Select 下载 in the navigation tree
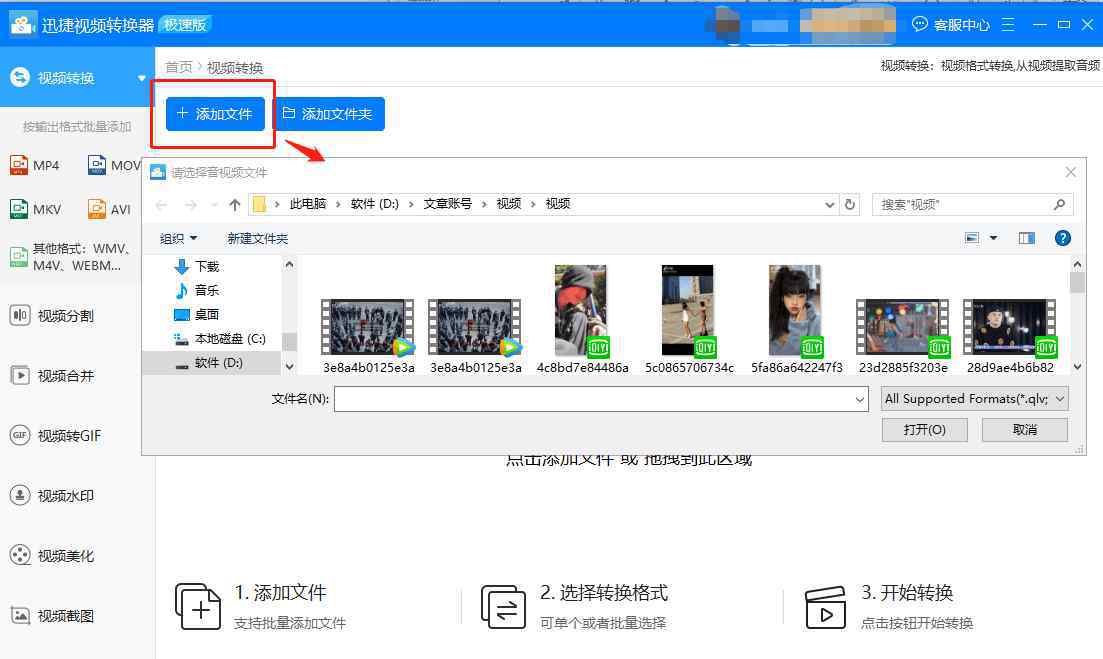The height and width of the screenshot is (659, 1103). pos(197,267)
